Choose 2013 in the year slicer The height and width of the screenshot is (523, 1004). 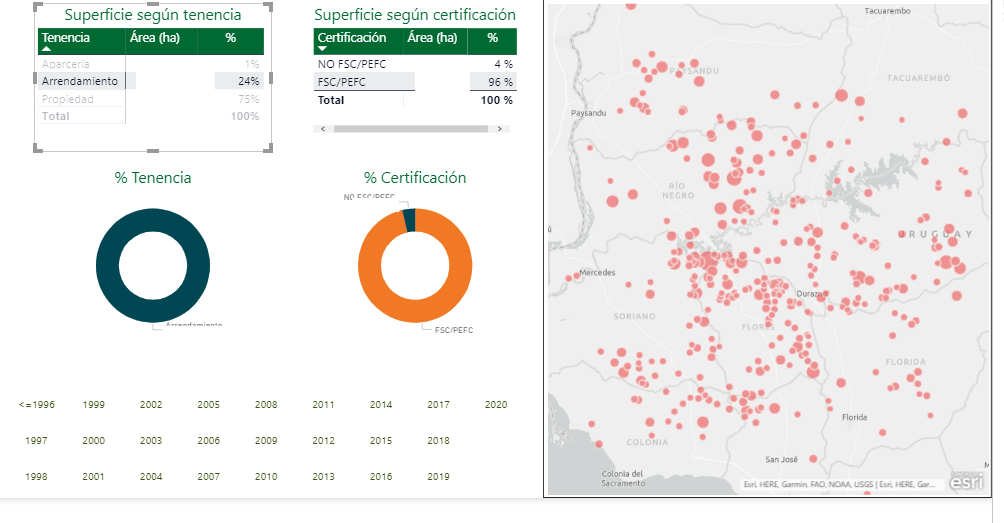coord(323,476)
